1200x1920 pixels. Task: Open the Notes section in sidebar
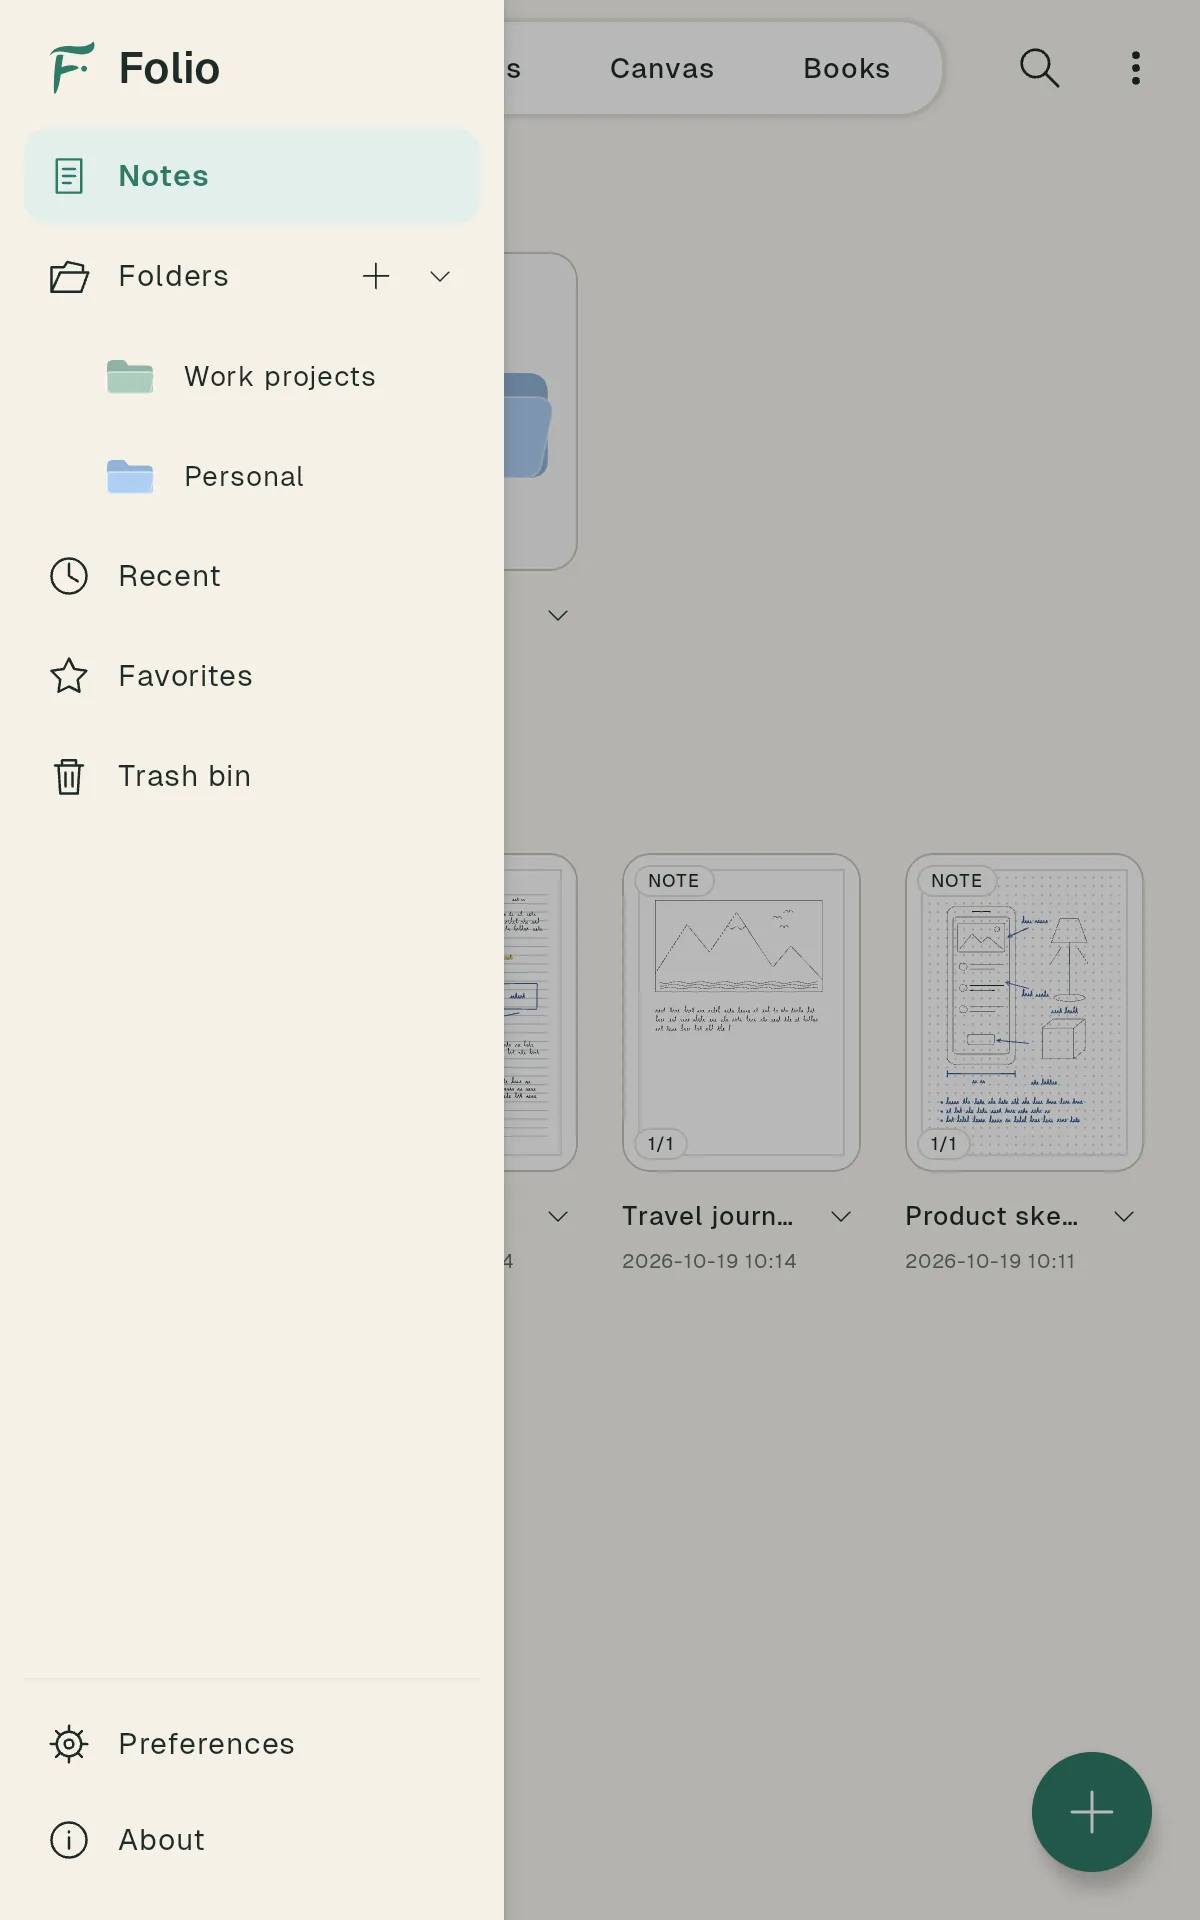coord(252,176)
